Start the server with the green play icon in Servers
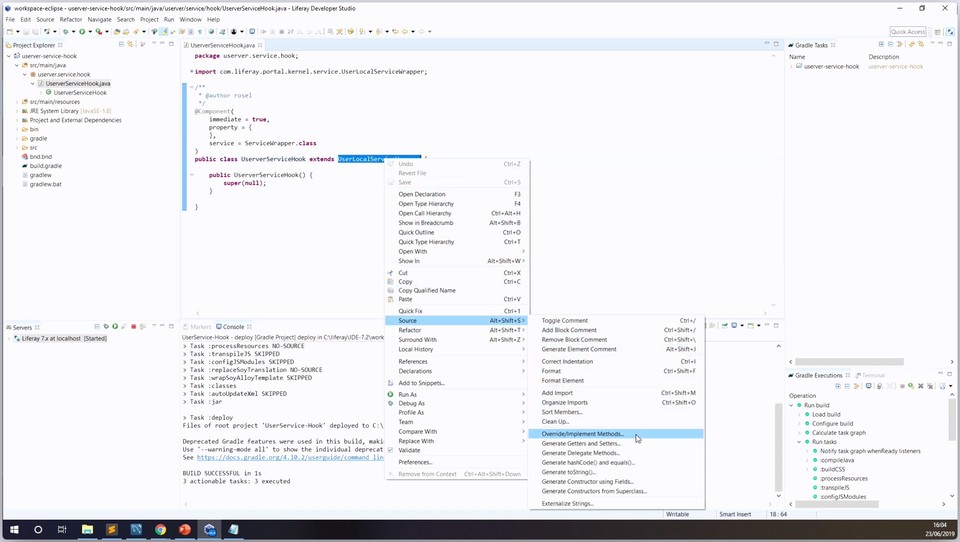 pyautogui.click(x=115, y=327)
